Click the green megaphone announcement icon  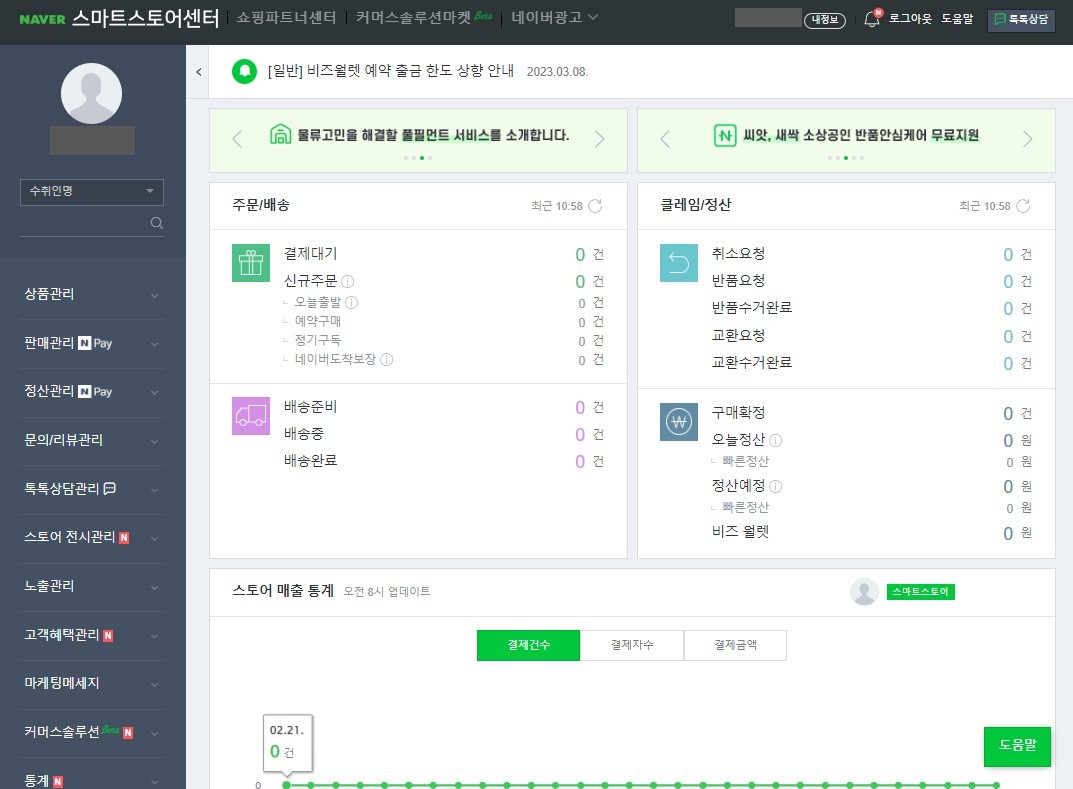click(x=244, y=72)
